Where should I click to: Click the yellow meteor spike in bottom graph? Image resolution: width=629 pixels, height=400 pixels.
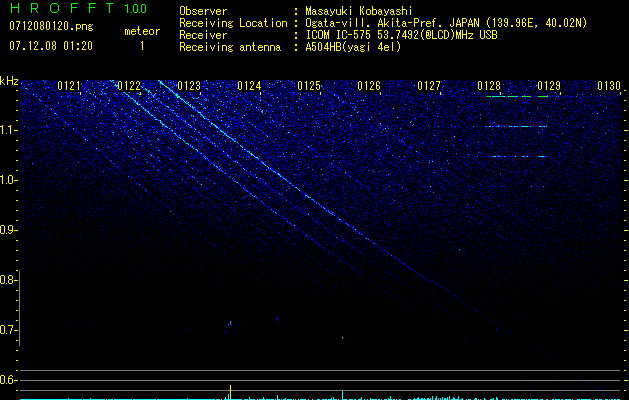(230, 392)
